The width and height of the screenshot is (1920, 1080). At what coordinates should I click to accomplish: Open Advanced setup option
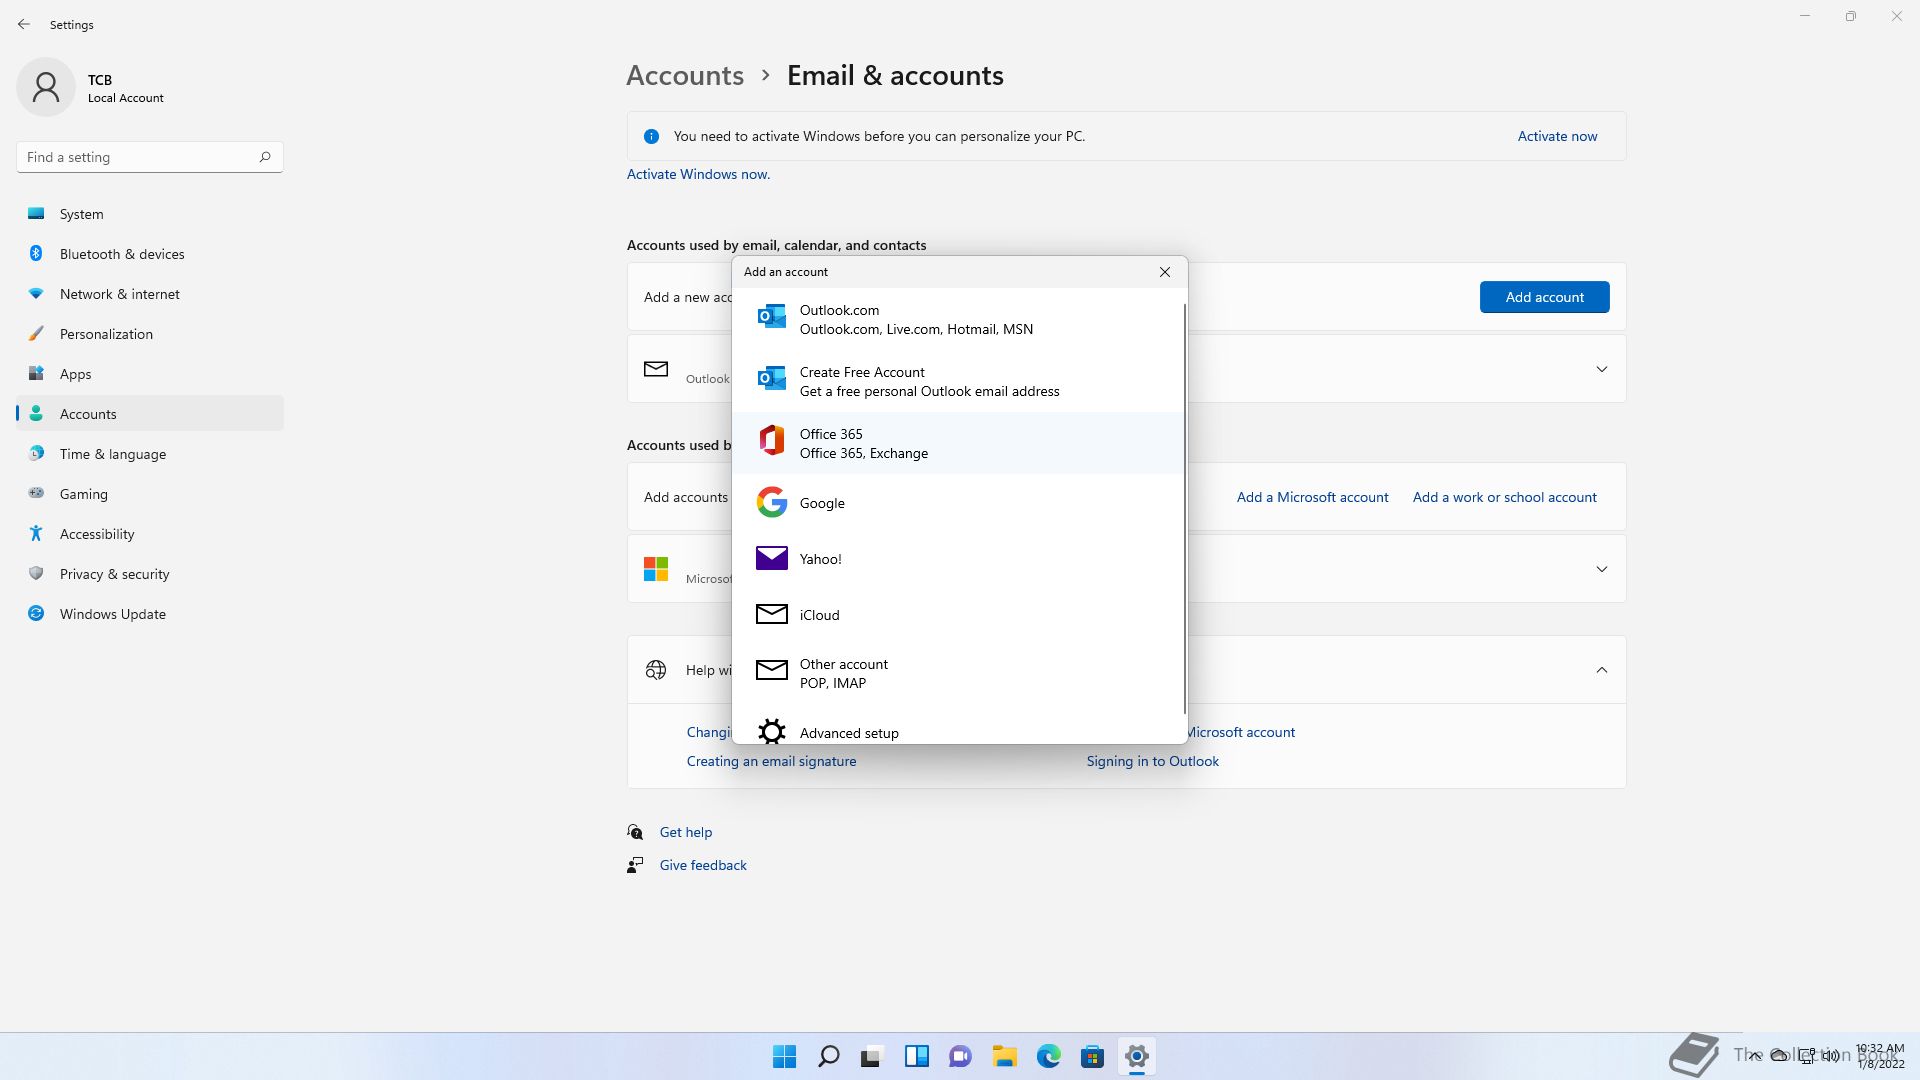[958, 732]
